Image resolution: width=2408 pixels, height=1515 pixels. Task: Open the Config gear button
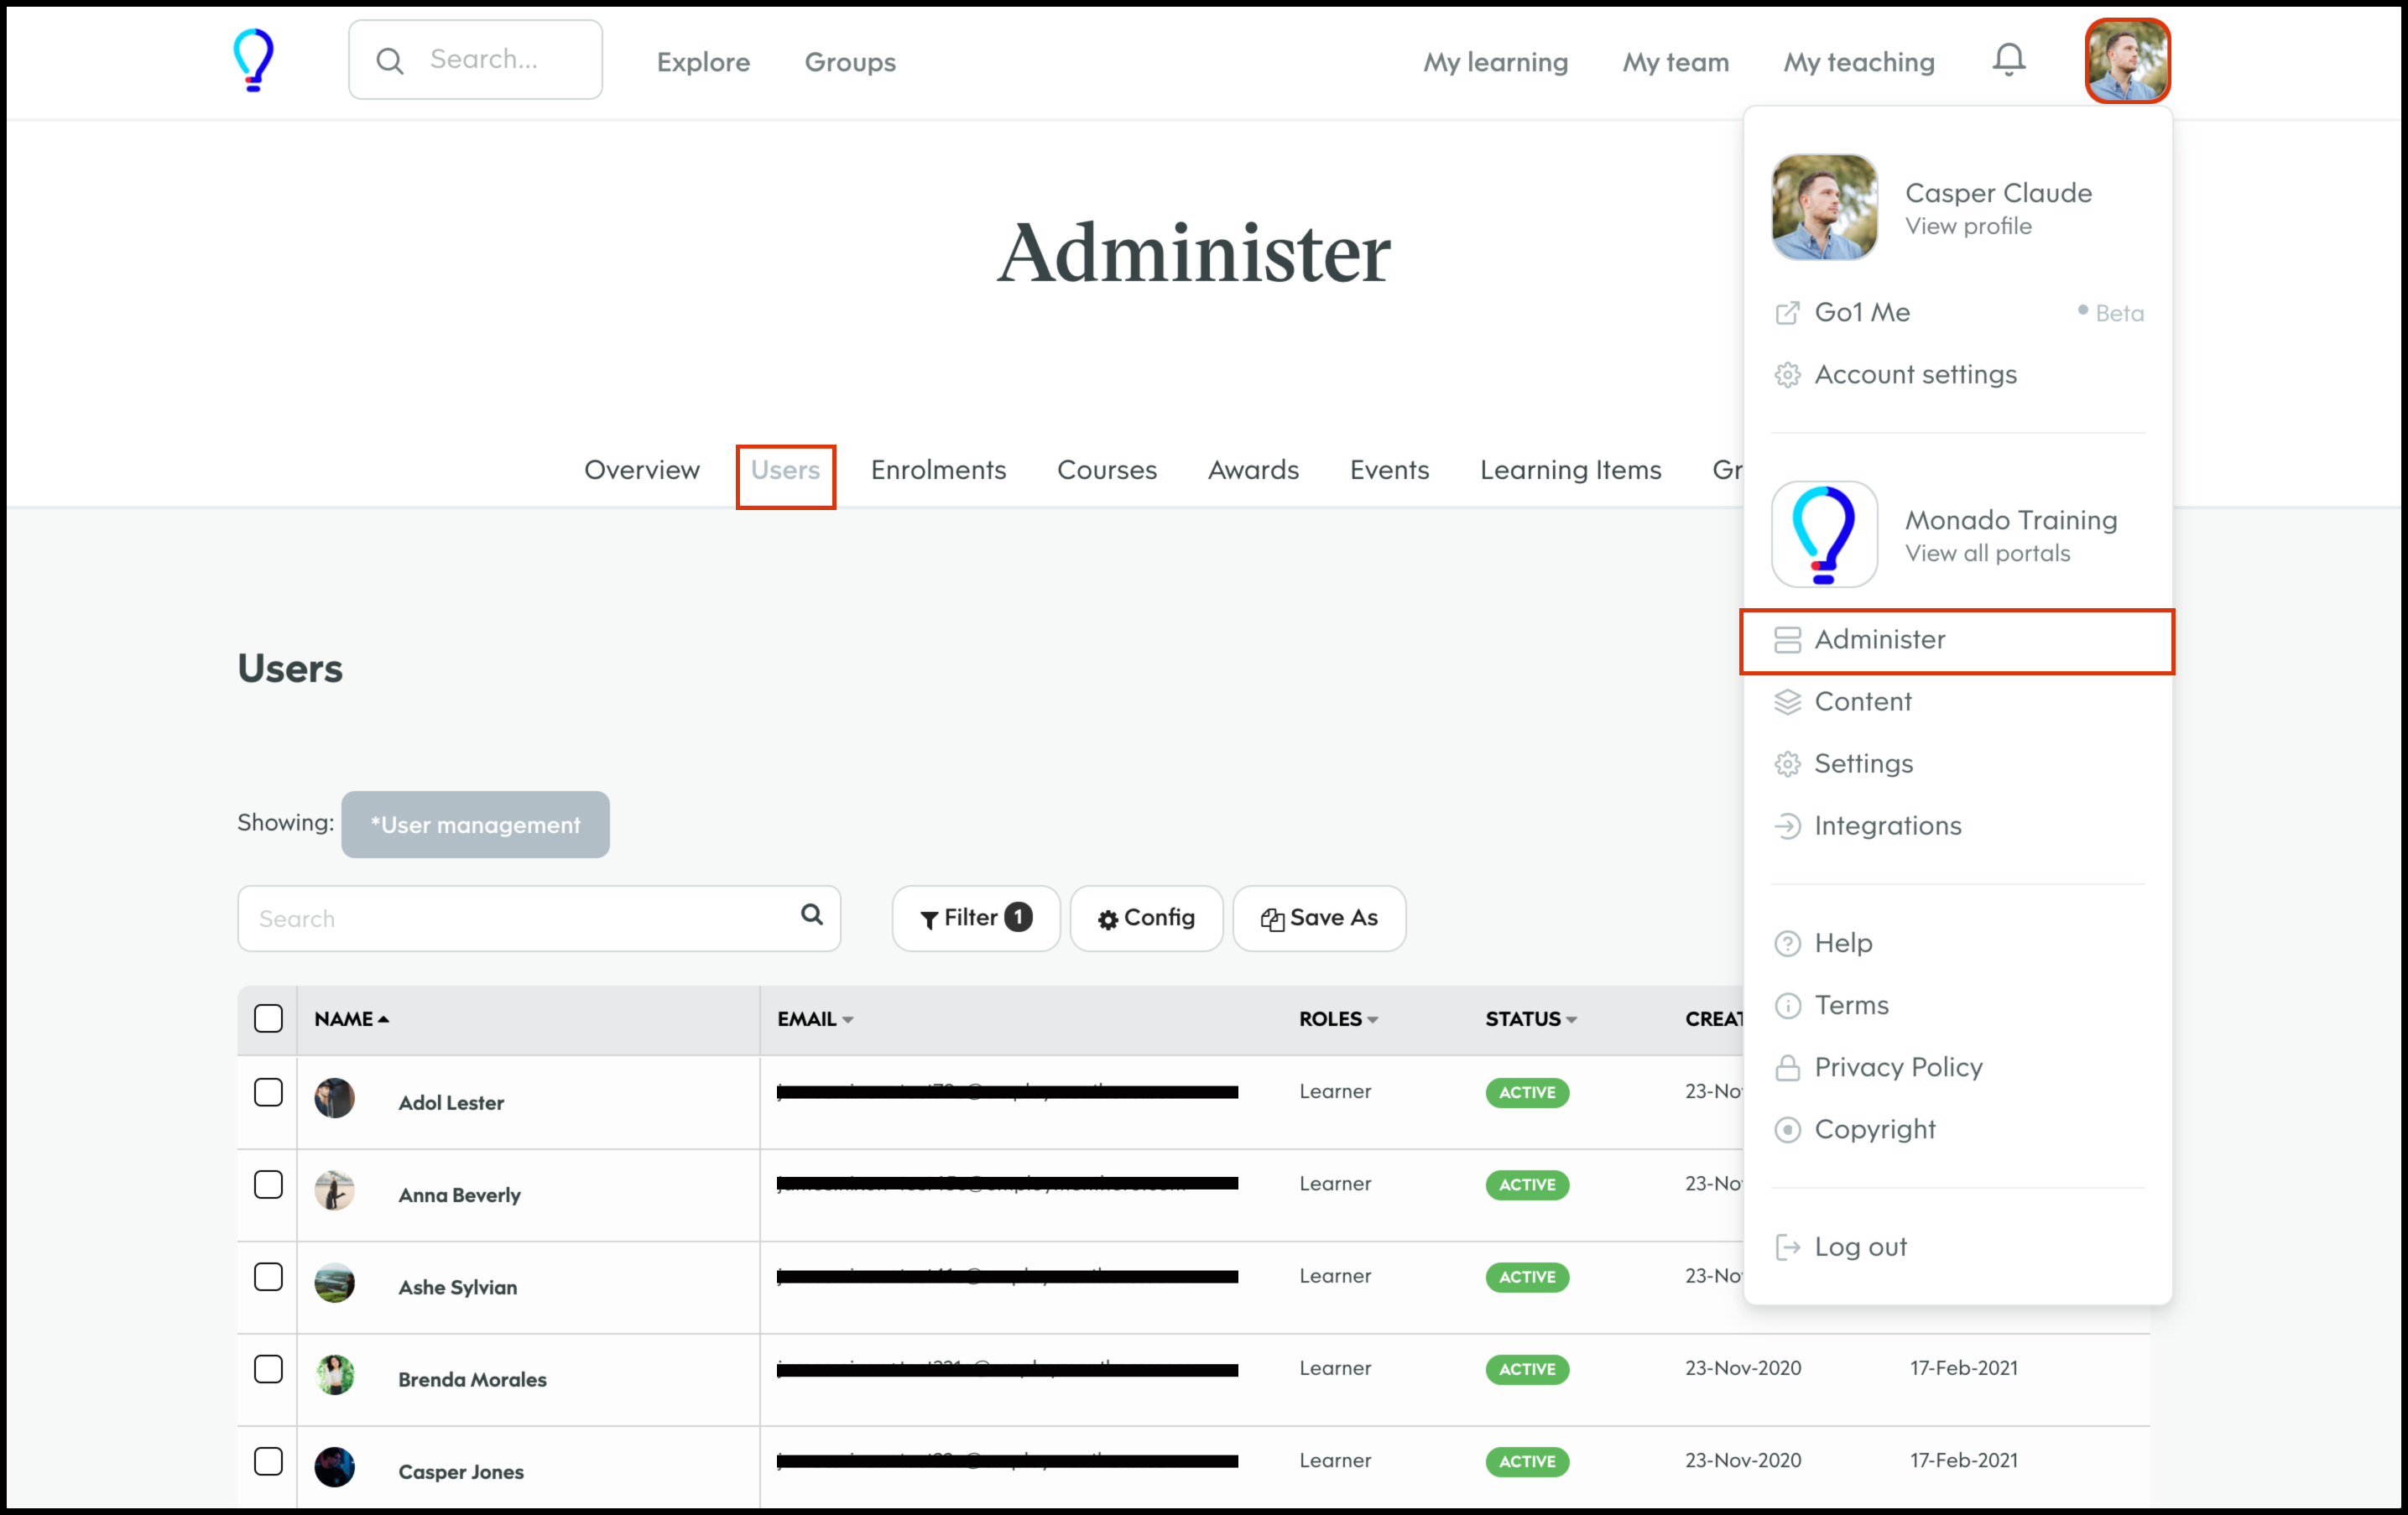(1146, 918)
